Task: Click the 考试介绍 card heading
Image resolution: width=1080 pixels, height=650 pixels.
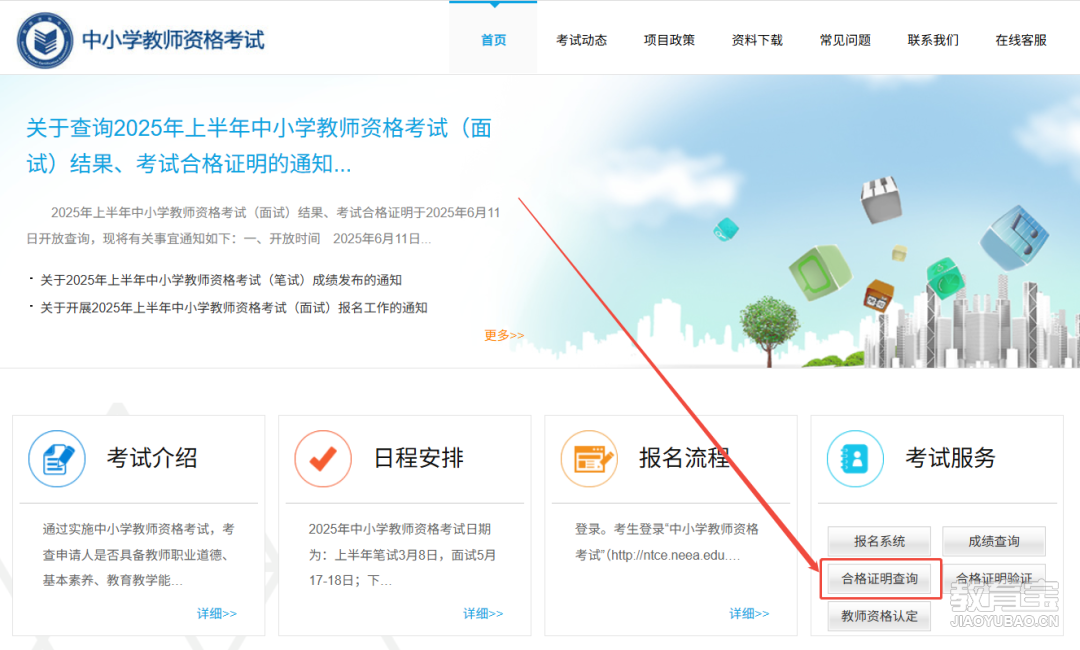Action: 152,458
